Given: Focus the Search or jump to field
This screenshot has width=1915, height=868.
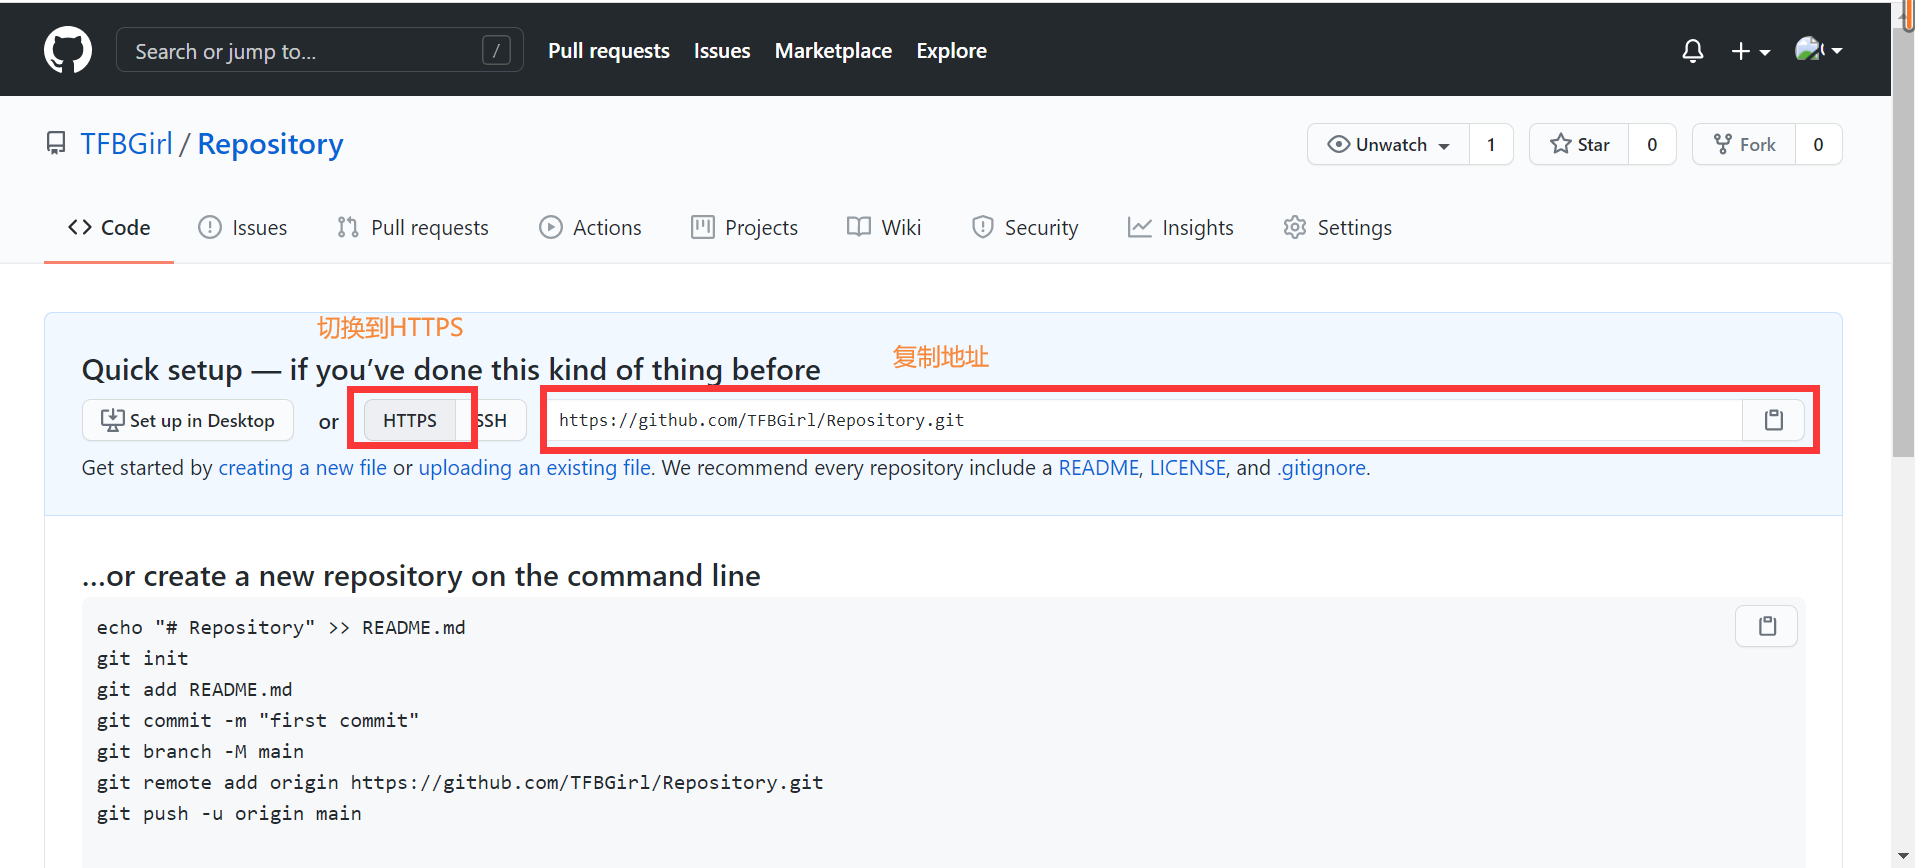Looking at the screenshot, I should [x=320, y=50].
